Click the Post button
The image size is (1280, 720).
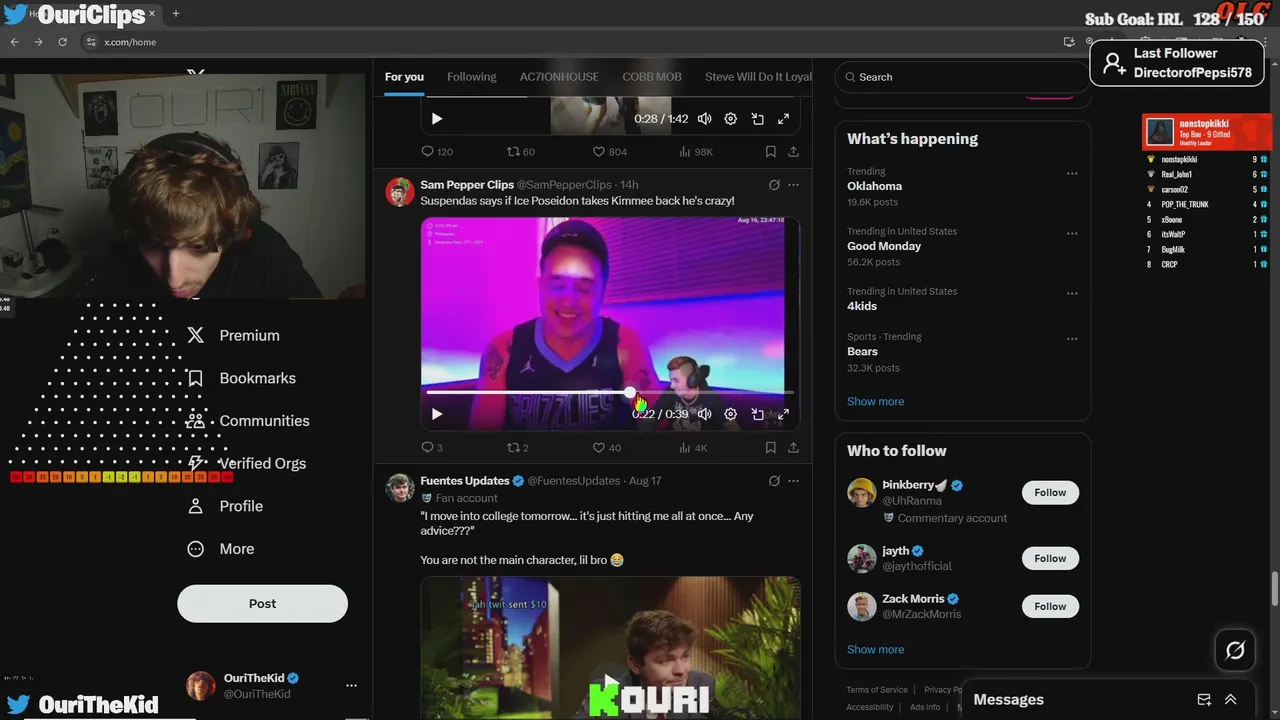[262, 604]
